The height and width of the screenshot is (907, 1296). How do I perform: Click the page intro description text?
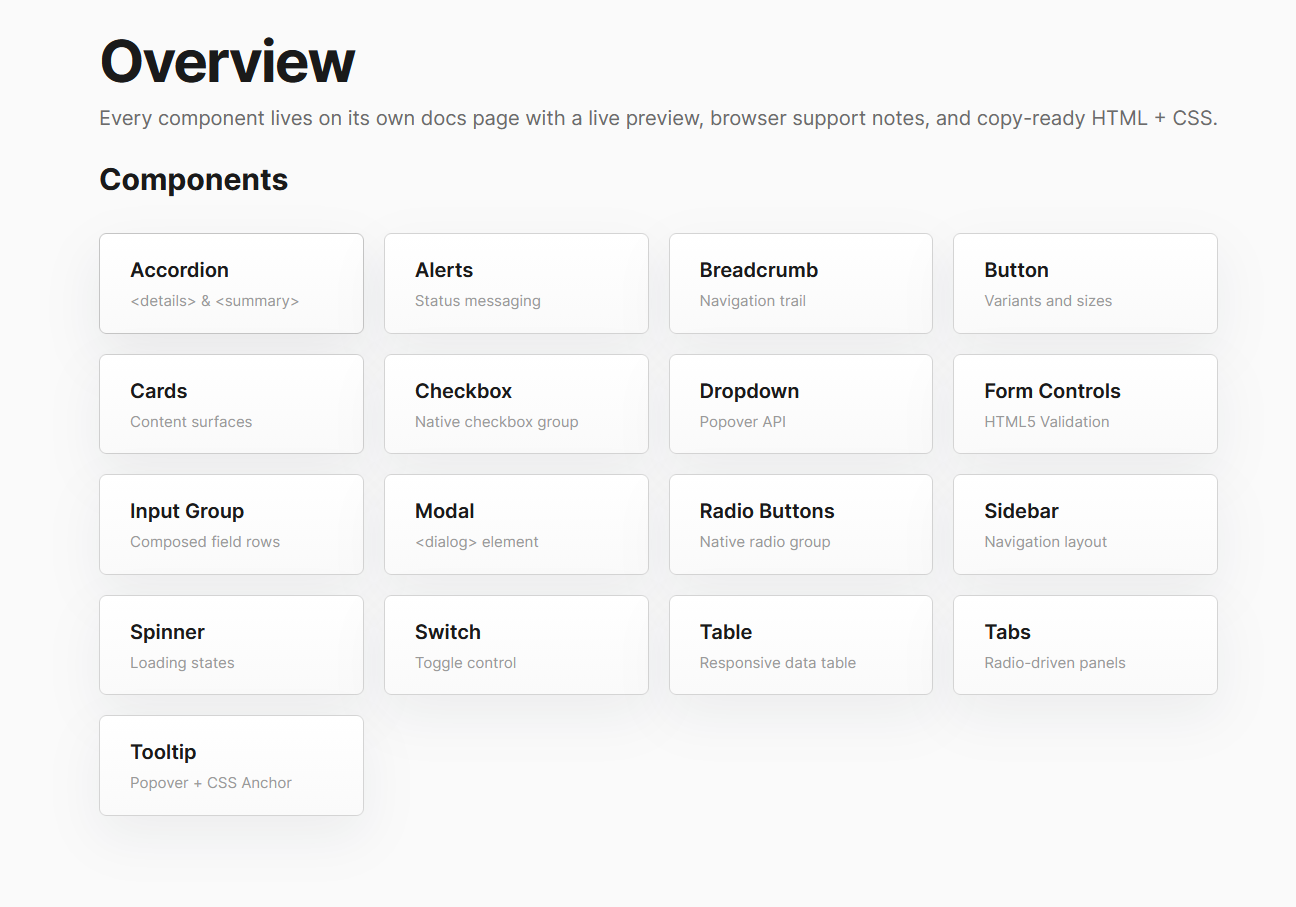[658, 118]
